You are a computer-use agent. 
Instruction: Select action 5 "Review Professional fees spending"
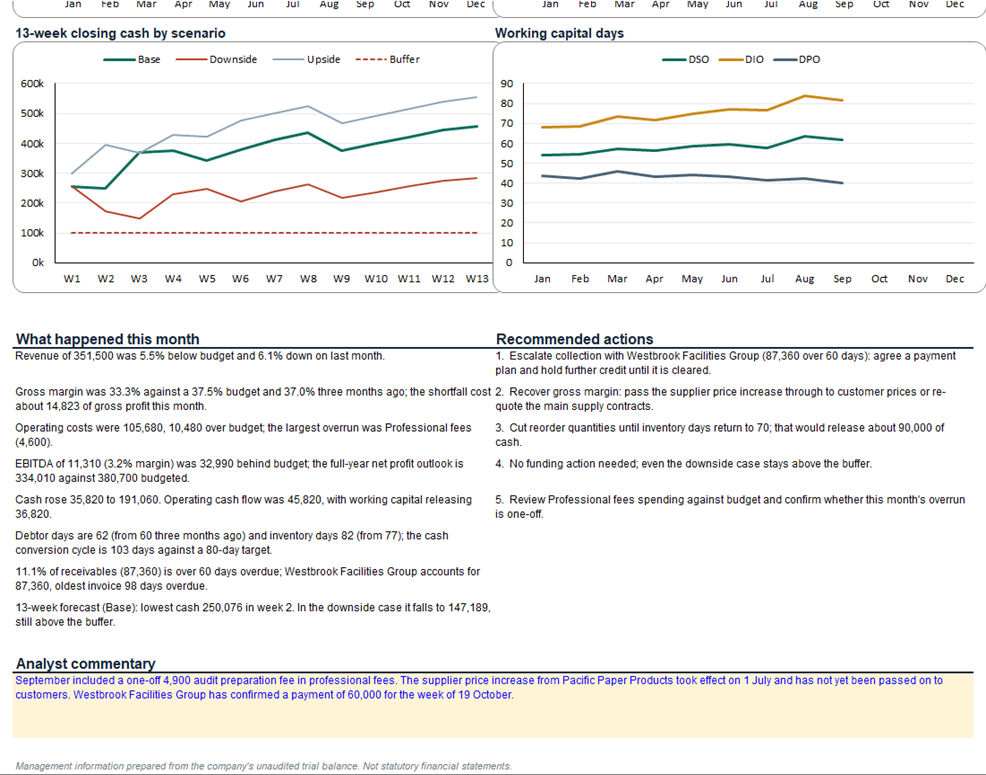point(730,507)
